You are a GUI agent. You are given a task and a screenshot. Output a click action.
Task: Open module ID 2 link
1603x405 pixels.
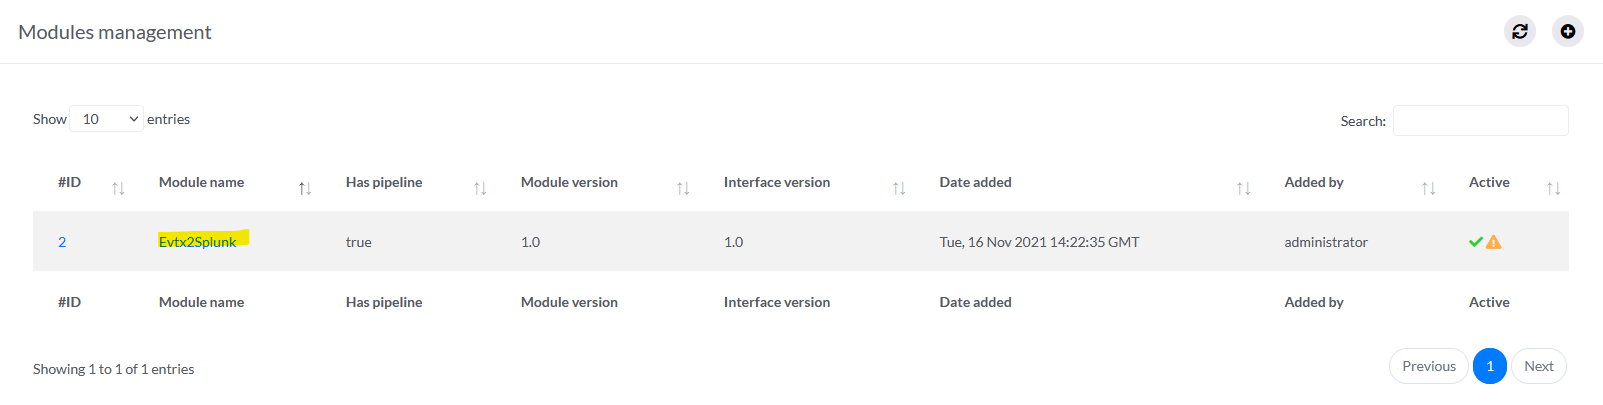pyautogui.click(x=62, y=242)
